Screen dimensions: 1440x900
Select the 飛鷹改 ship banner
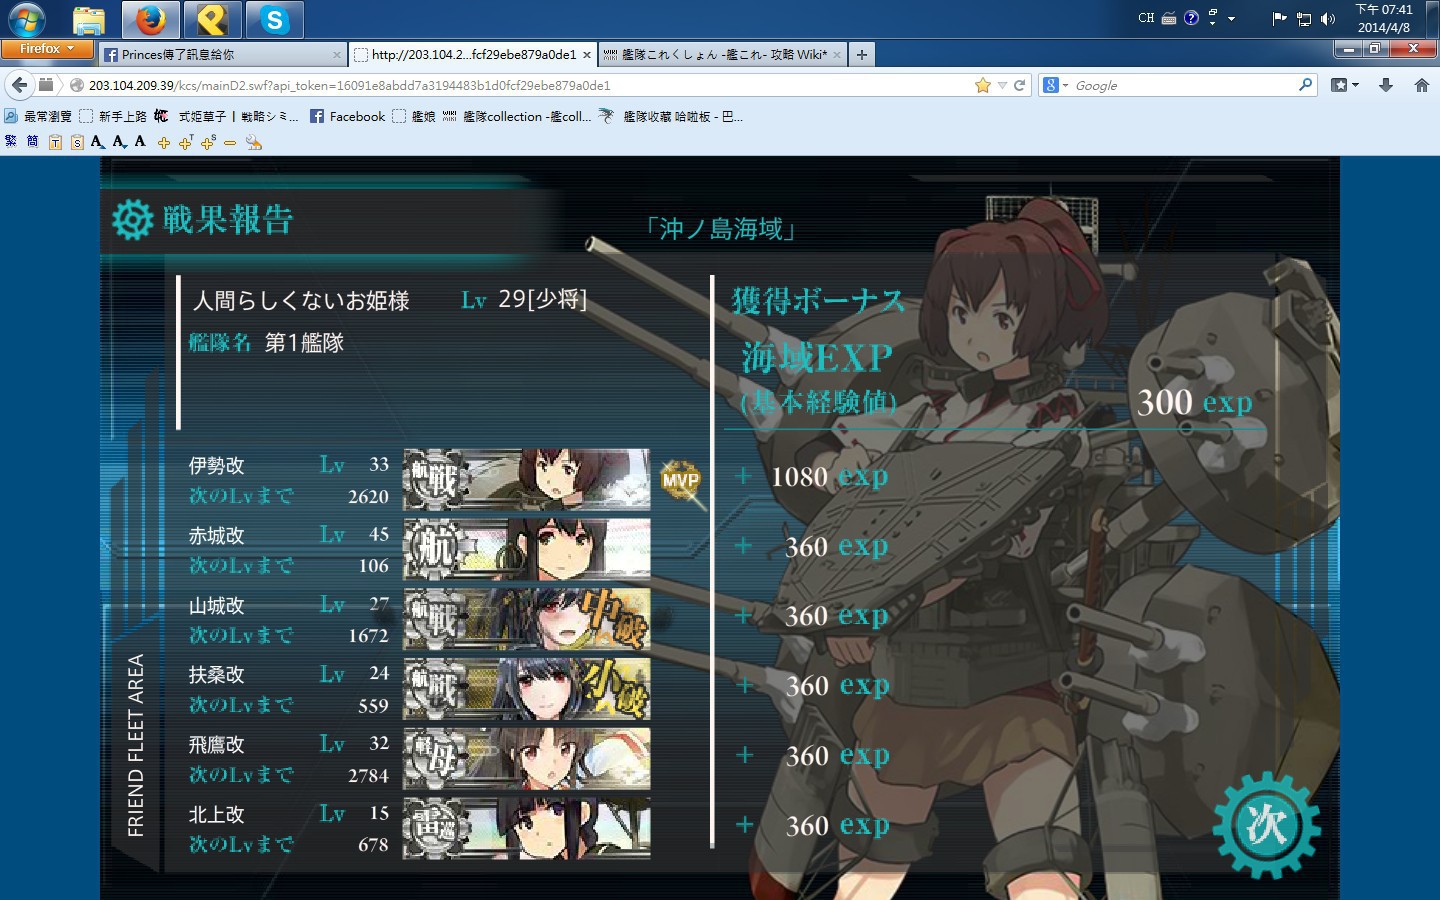pos(527,759)
